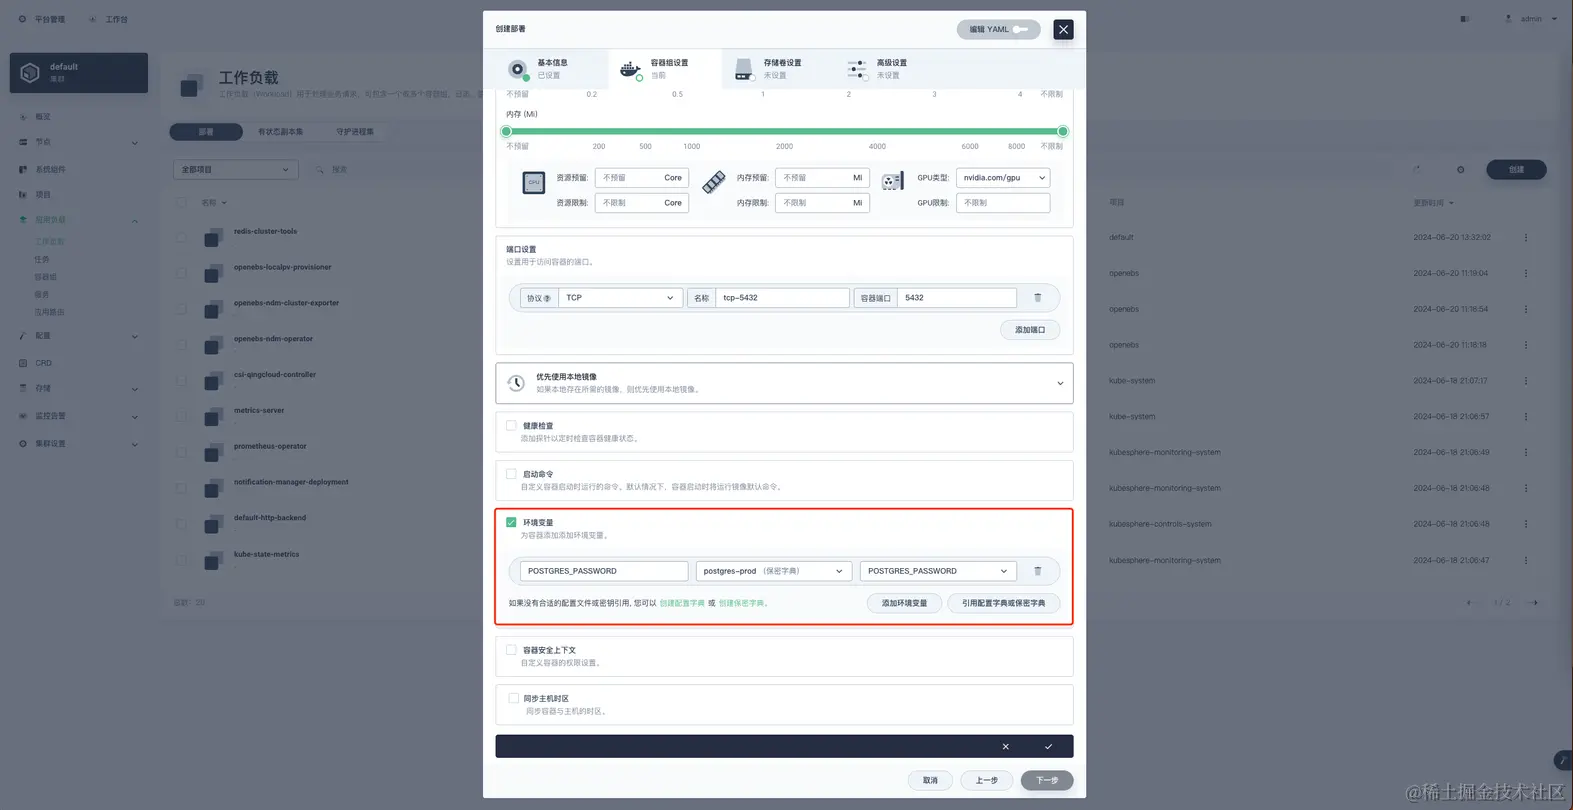The width and height of the screenshot is (1573, 810).
Task: Check the redis-cluster-tools row checkbox
Action: 181,238
